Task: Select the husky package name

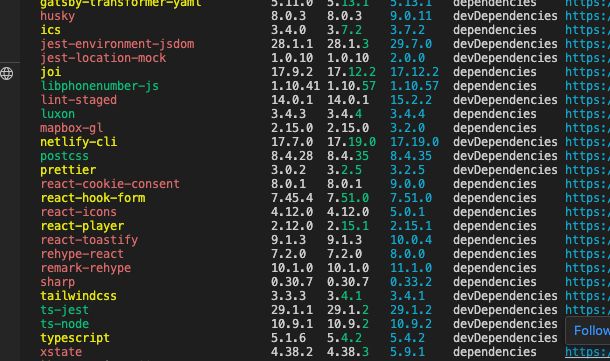Action: [x=58, y=16]
